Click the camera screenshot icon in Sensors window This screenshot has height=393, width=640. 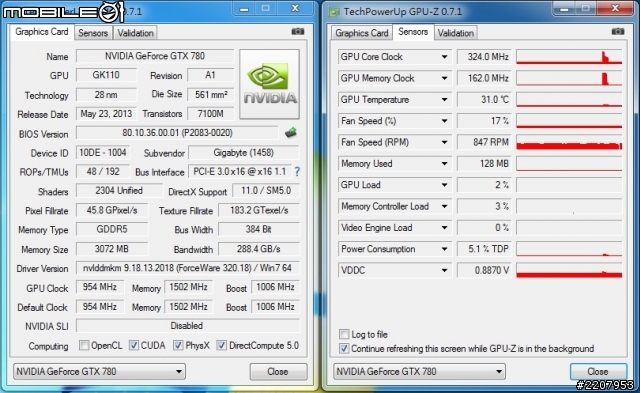pyautogui.click(x=618, y=31)
